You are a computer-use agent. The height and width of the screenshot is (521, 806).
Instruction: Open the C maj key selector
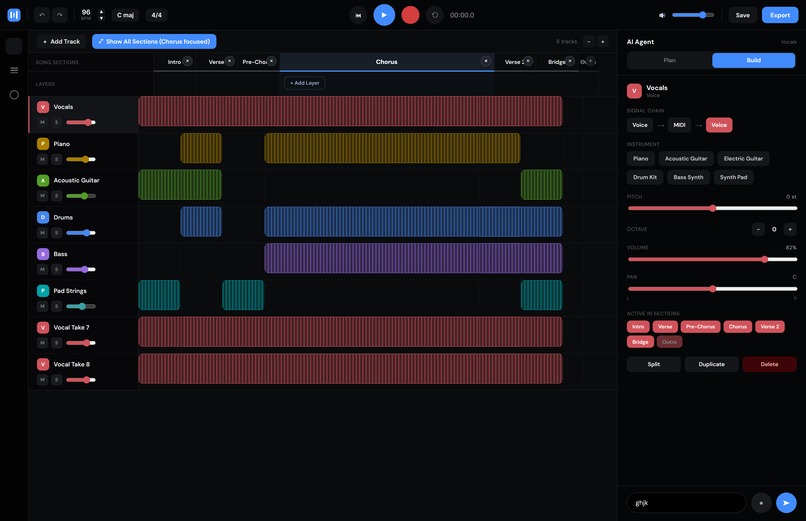[x=125, y=15]
